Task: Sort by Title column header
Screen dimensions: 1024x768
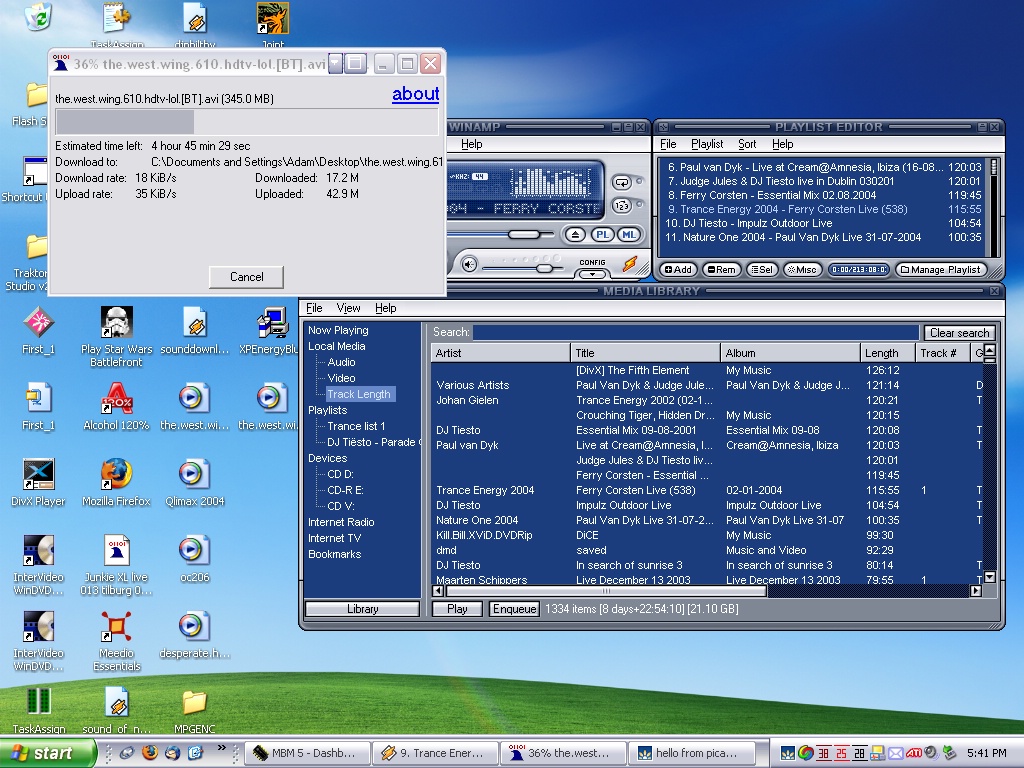Action: (x=645, y=353)
